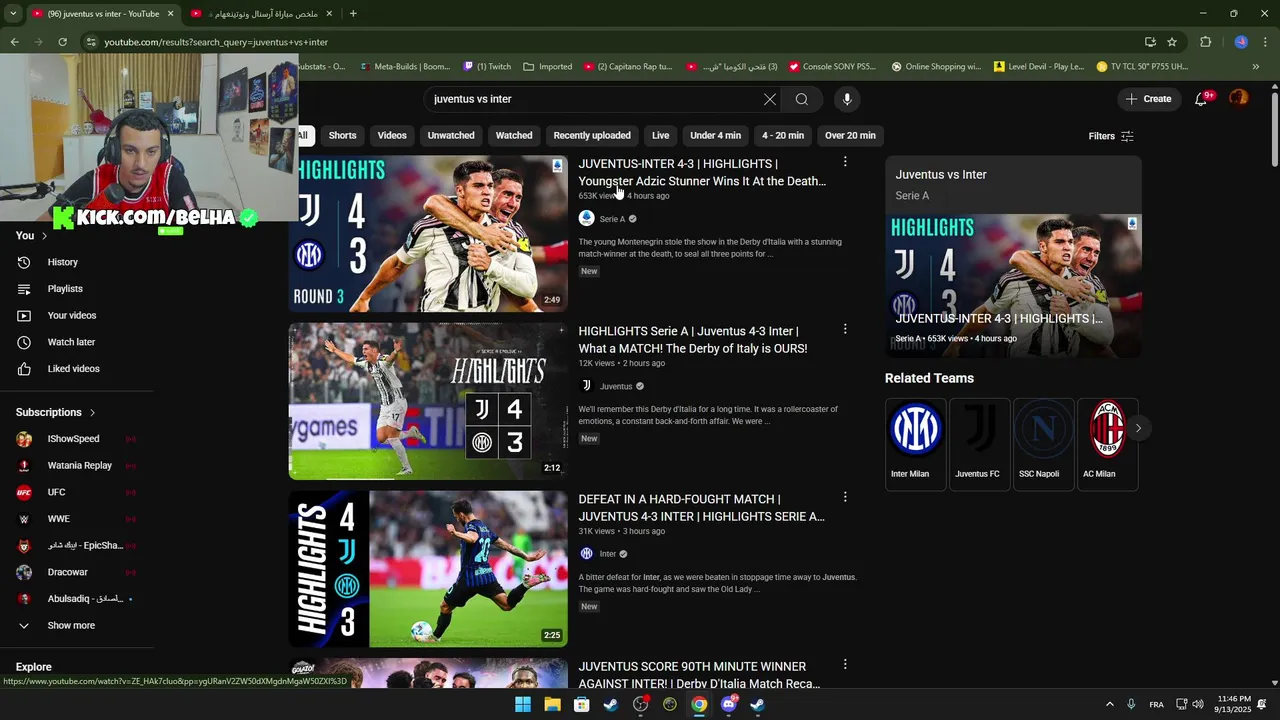Show hidden system tray icons
This screenshot has width=1280, height=720.
pyautogui.click(x=1109, y=704)
